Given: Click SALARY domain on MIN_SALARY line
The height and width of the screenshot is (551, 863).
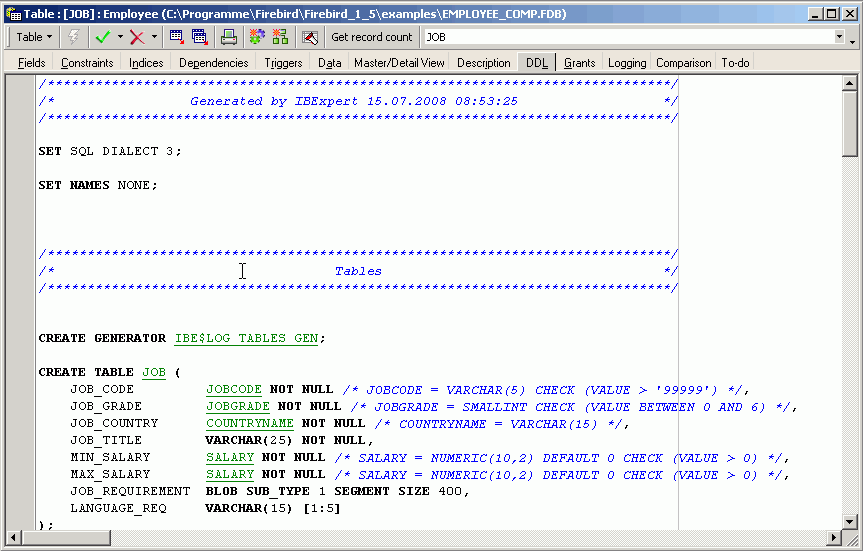Looking at the screenshot, I should tap(230, 457).
